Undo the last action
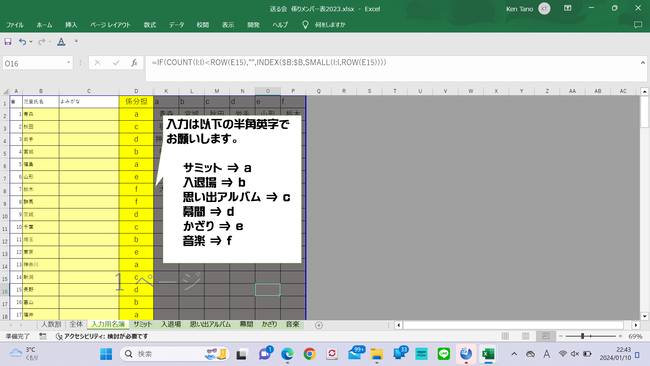 (22, 41)
